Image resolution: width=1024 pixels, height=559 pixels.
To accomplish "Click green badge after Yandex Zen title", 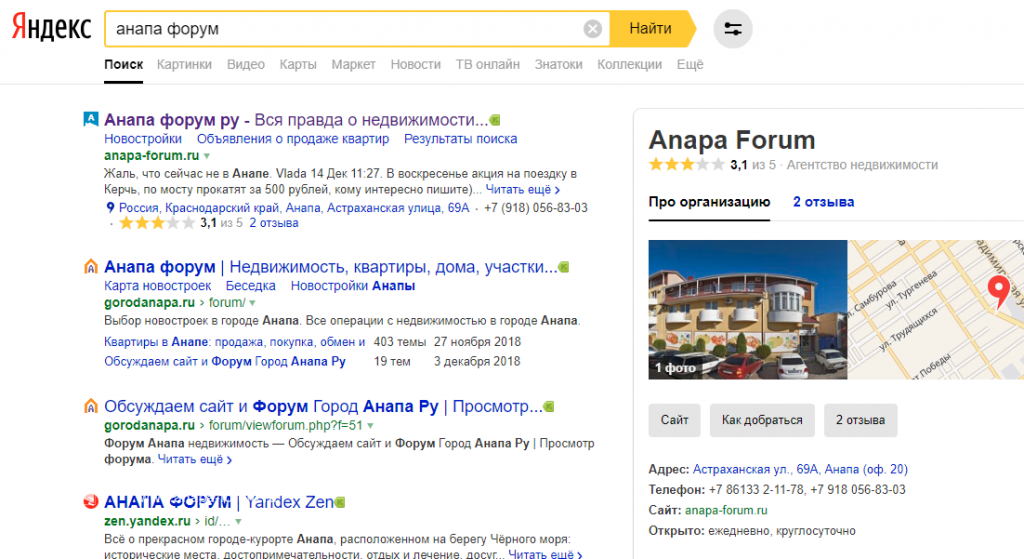I will tap(340, 502).
